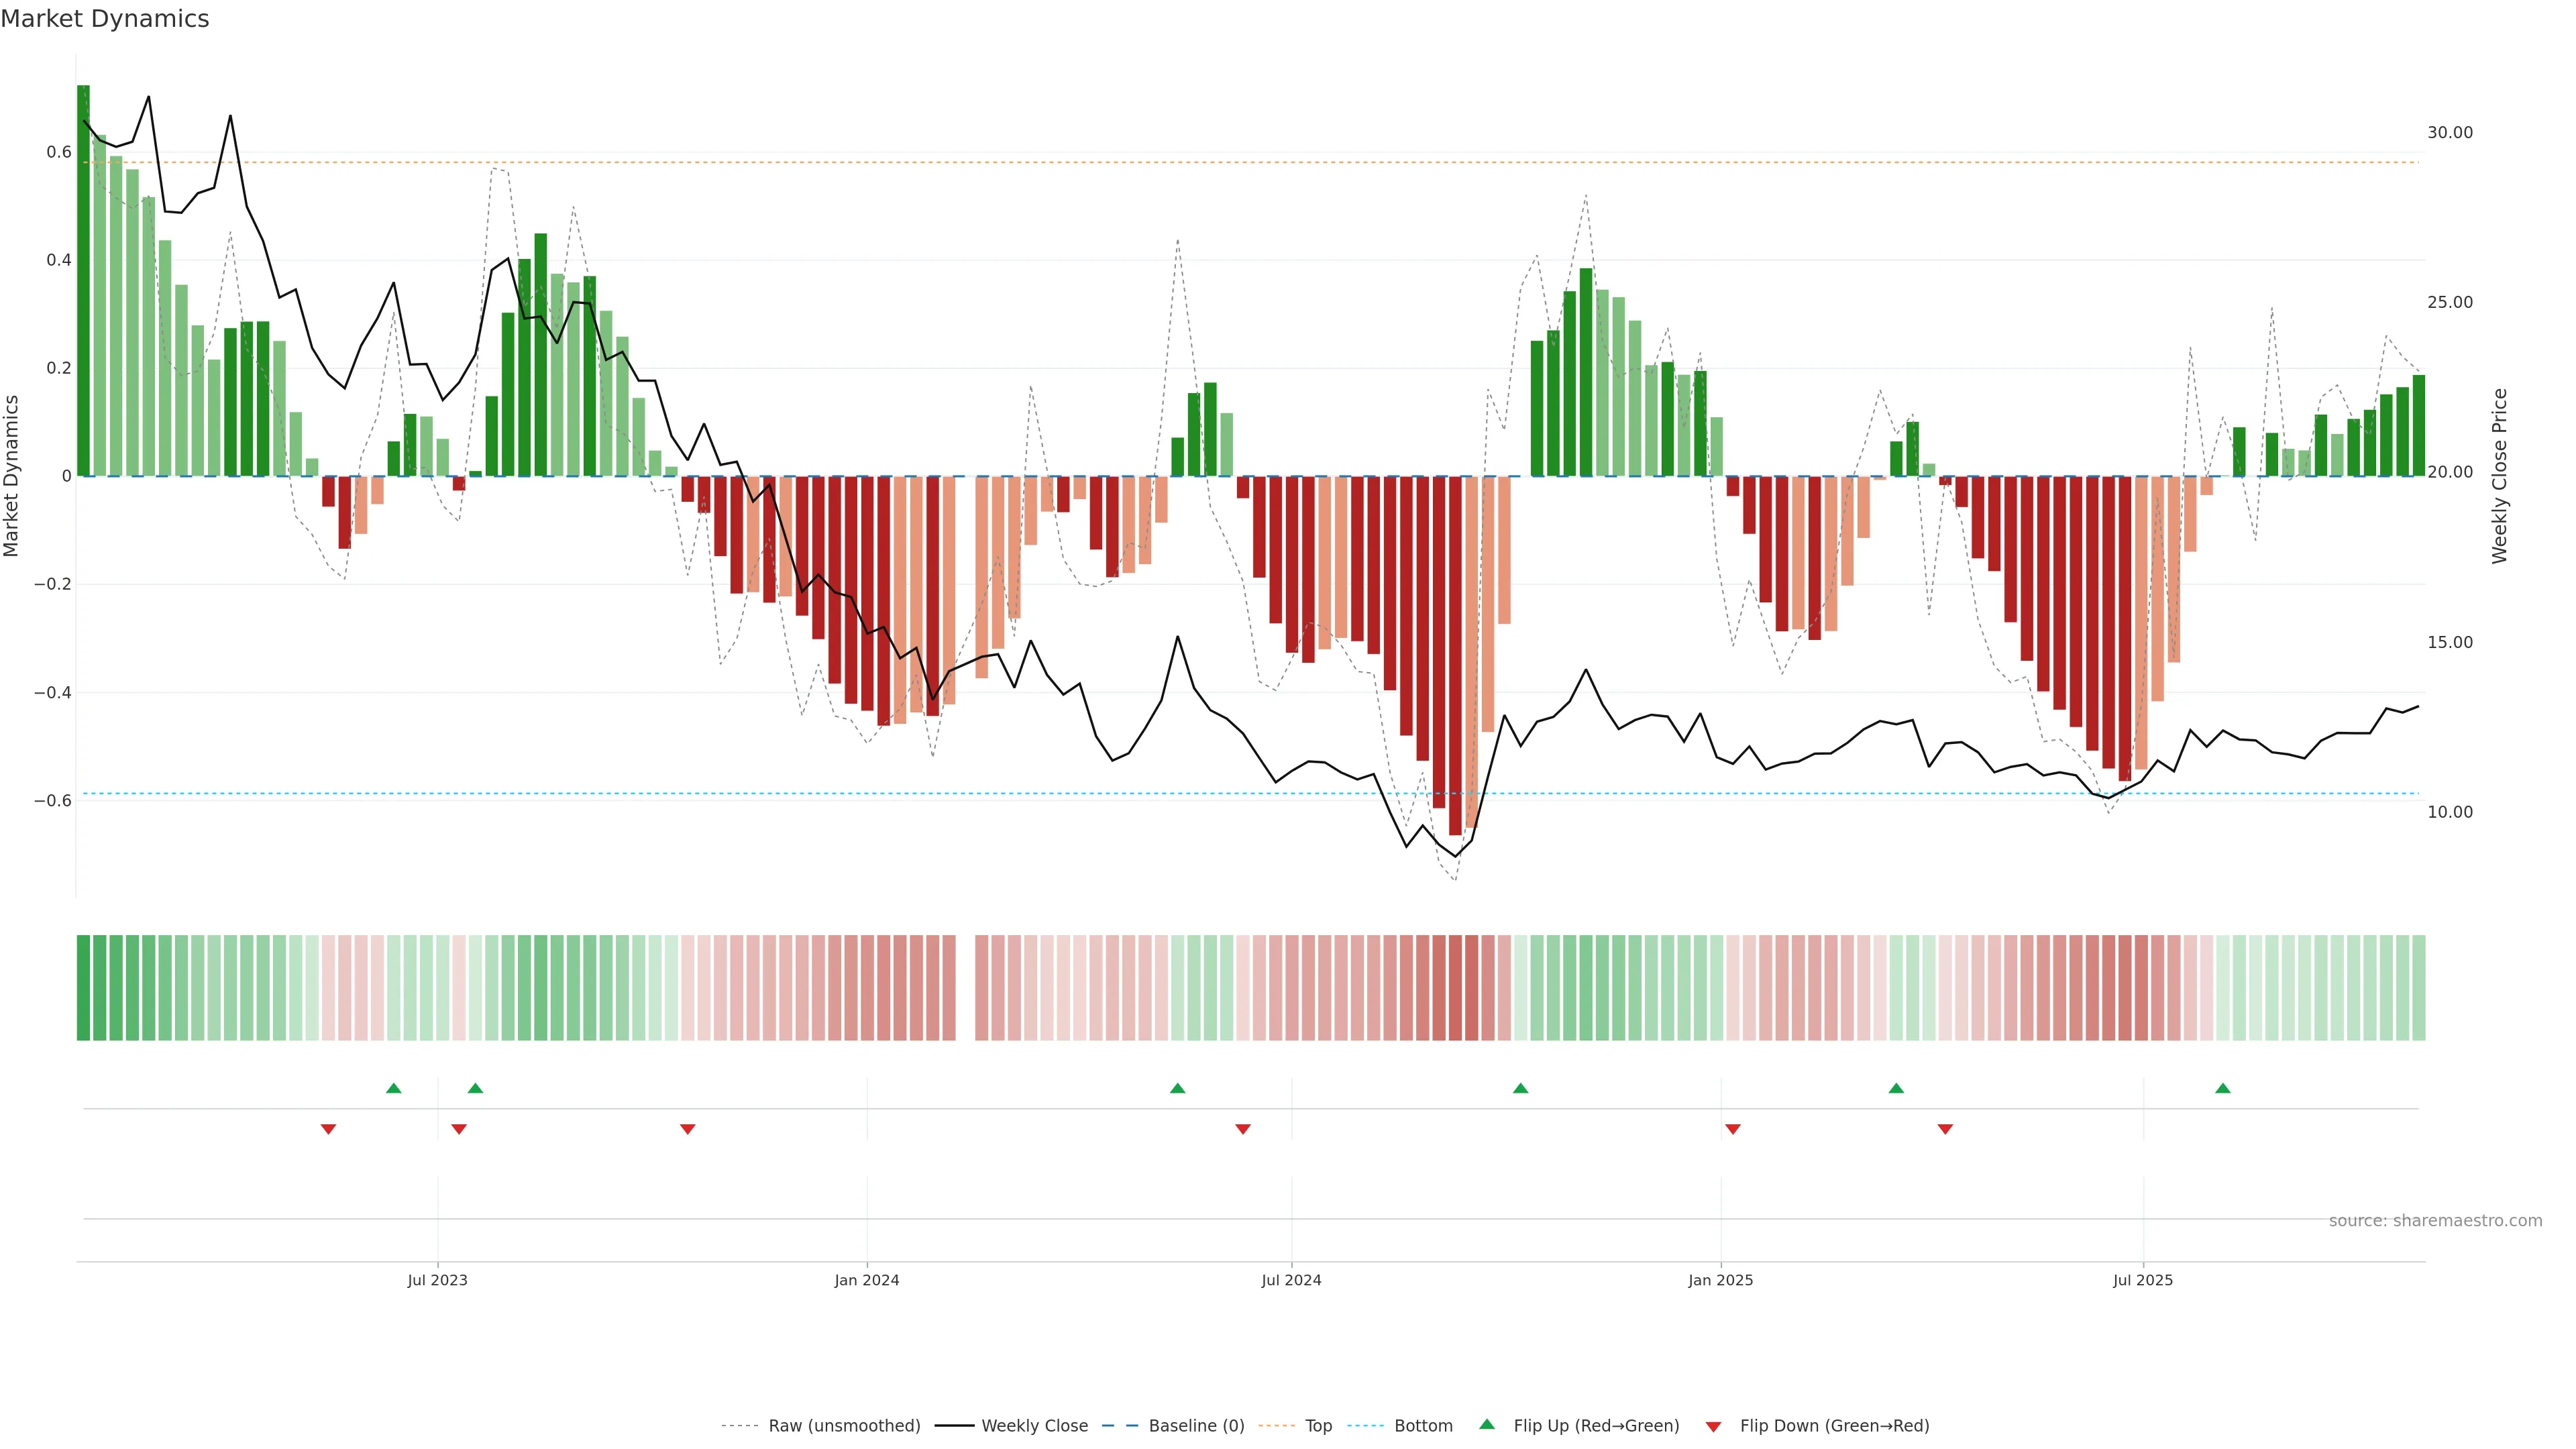Image resolution: width=2576 pixels, height=1449 pixels.
Task: Click the Flip Up green triangle legend icon
Action: [1486, 1424]
